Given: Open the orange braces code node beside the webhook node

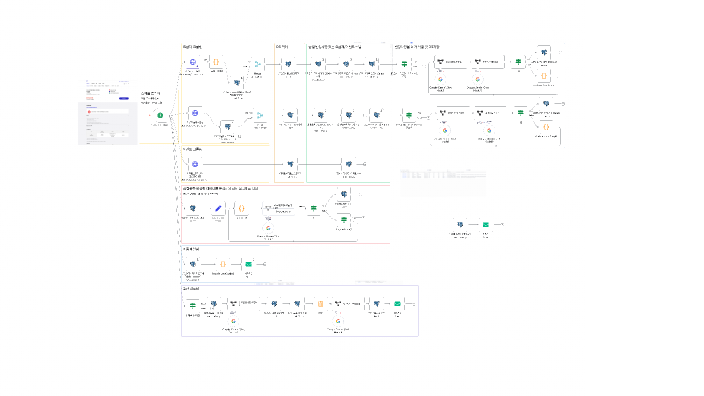Looking at the screenshot, I should coord(216,62).
